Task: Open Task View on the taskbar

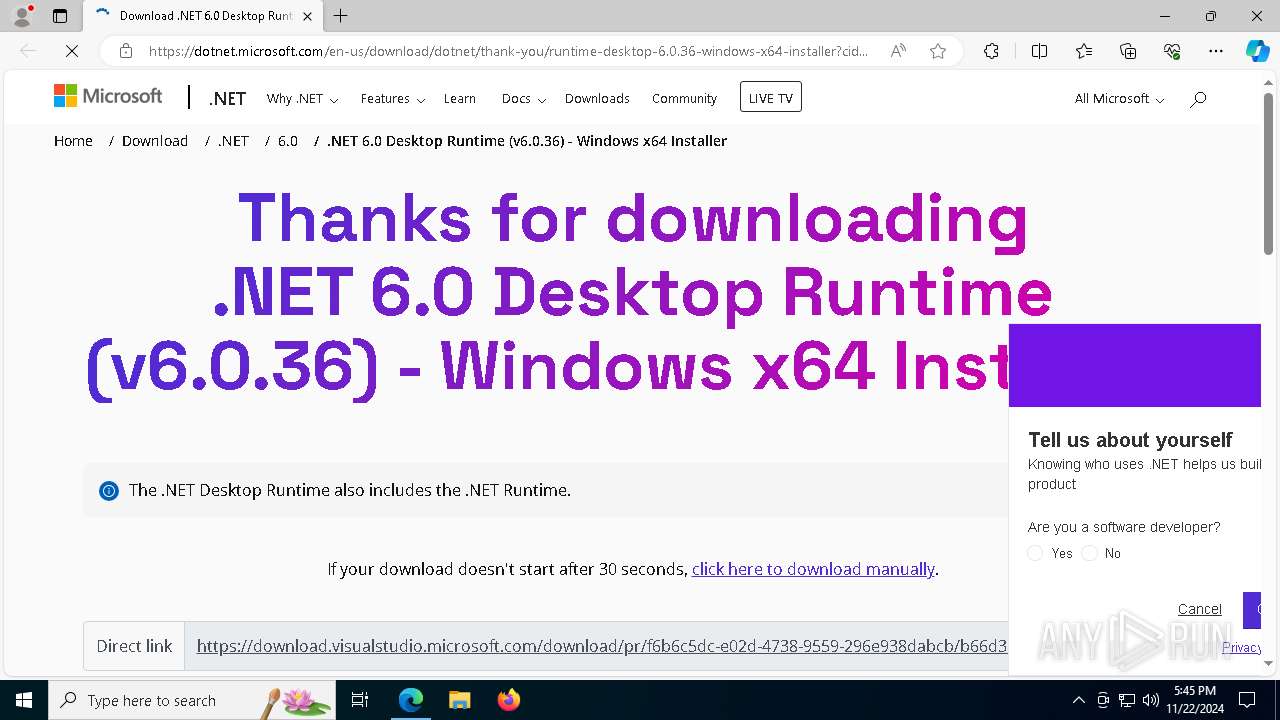Action: [360, 700]
